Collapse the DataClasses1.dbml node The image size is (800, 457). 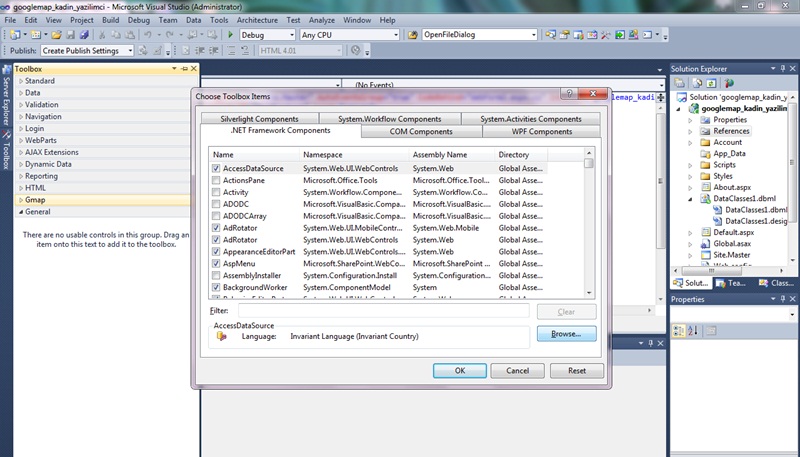[690, 199]
